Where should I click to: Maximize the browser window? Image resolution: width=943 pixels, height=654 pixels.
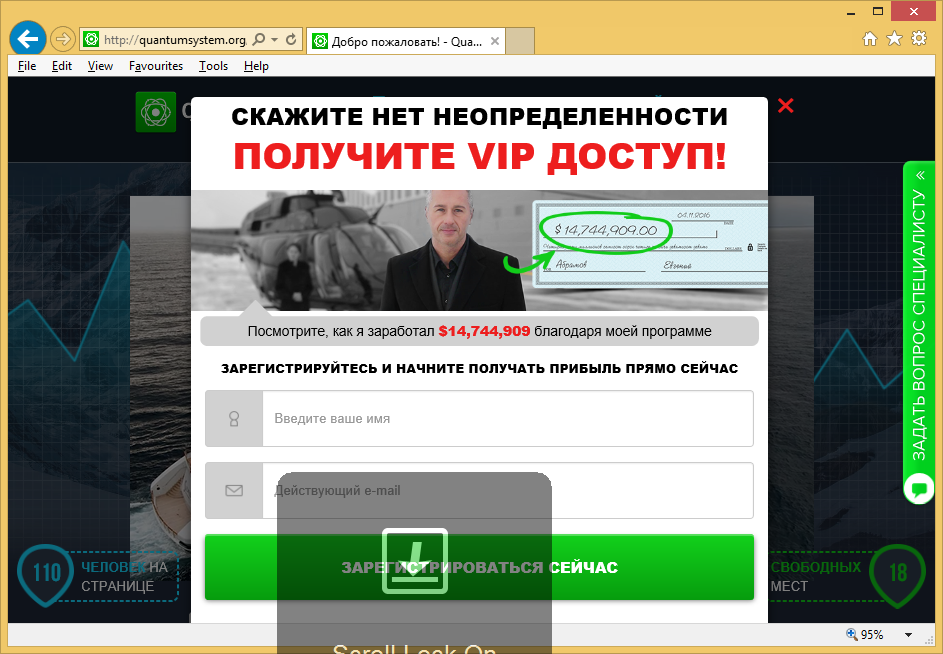(x=878, y=11)
